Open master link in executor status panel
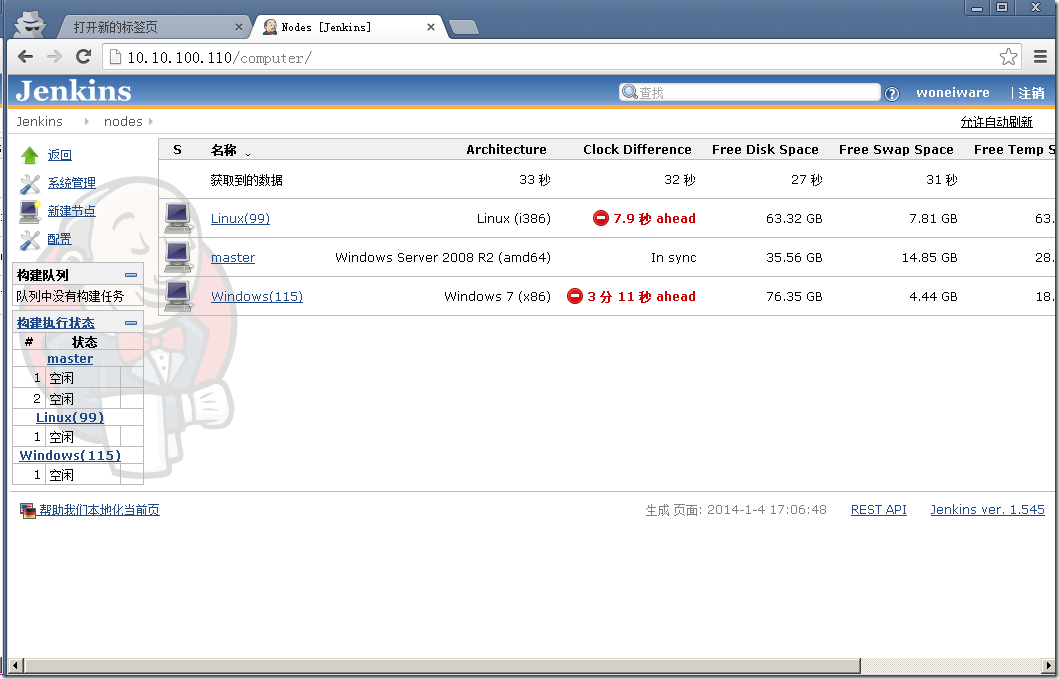The image size is (1059, 679). (70, 359)
